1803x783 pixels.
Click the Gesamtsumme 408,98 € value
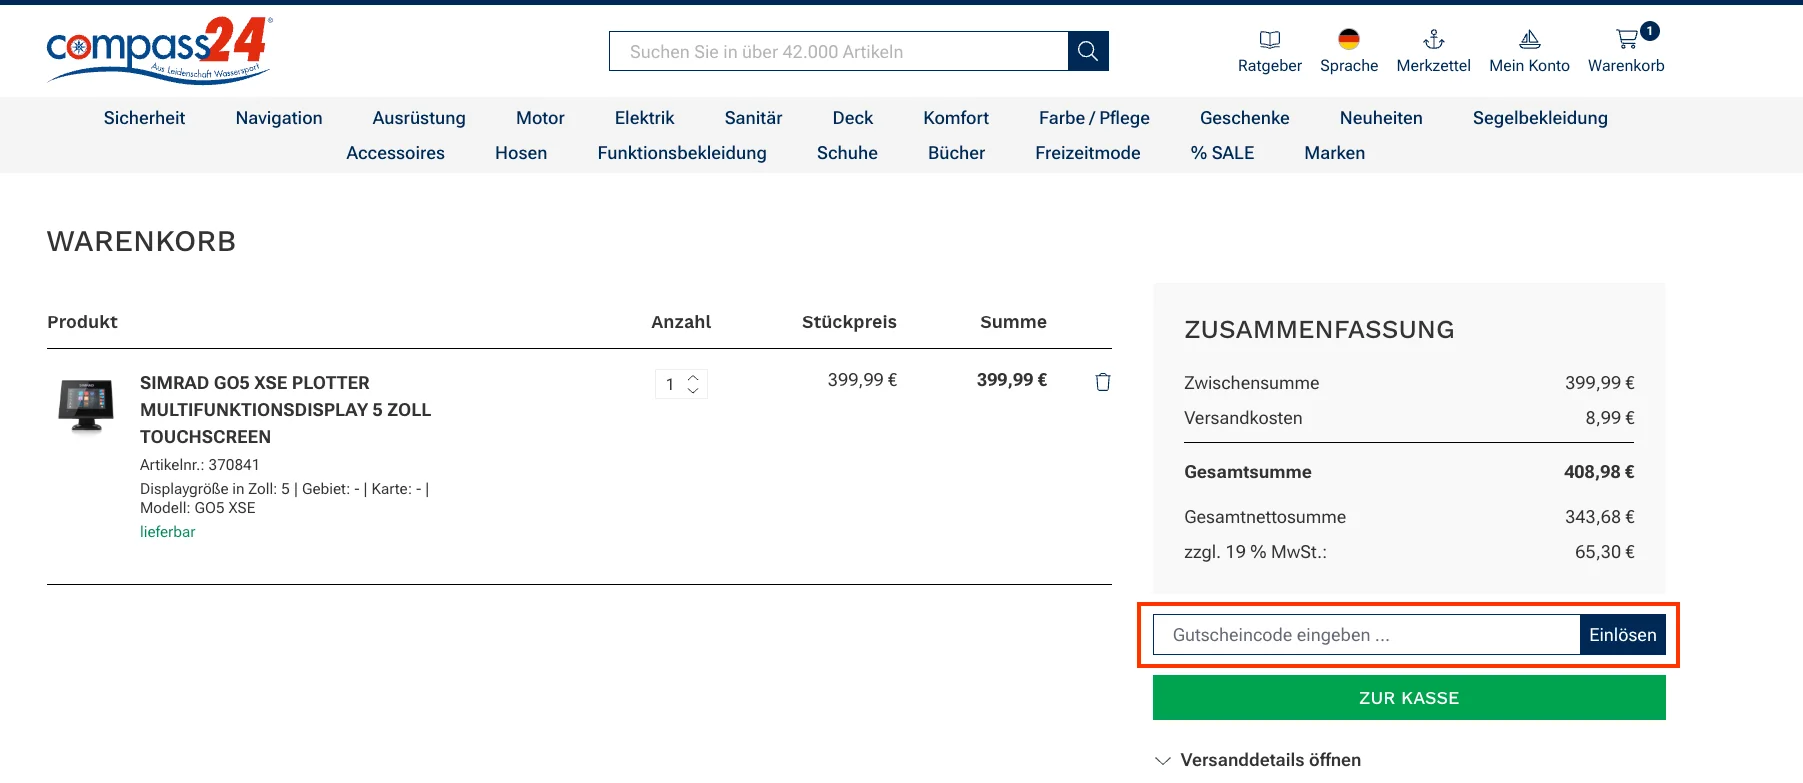click(x=1599, y=472)
